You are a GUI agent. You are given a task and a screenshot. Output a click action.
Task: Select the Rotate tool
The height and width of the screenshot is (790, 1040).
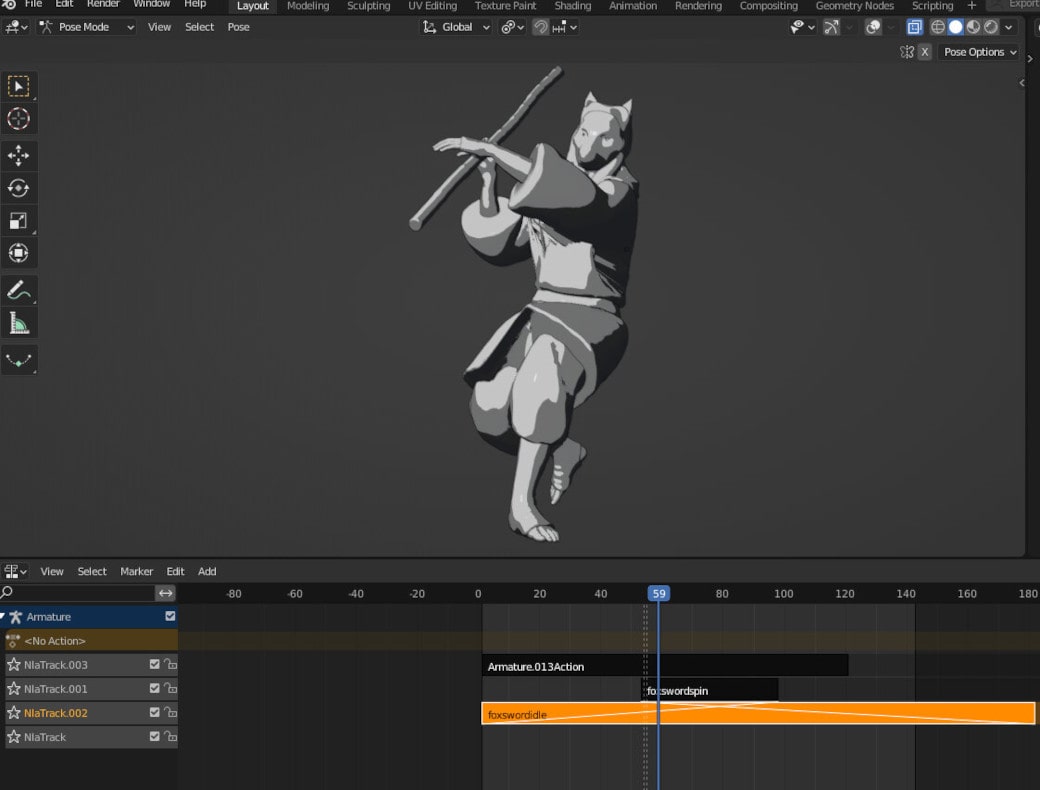click(x=20, y=187)
